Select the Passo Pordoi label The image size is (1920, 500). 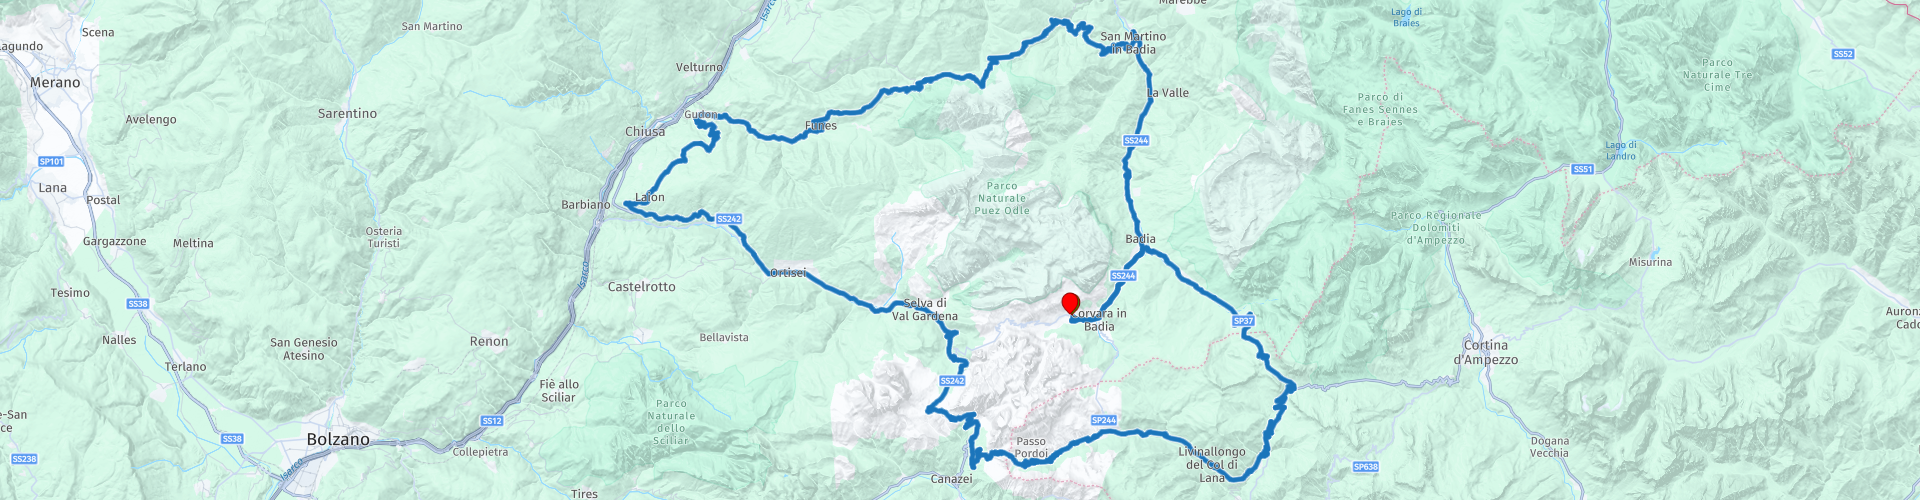pyautogui.click(x=1031, y=447)
